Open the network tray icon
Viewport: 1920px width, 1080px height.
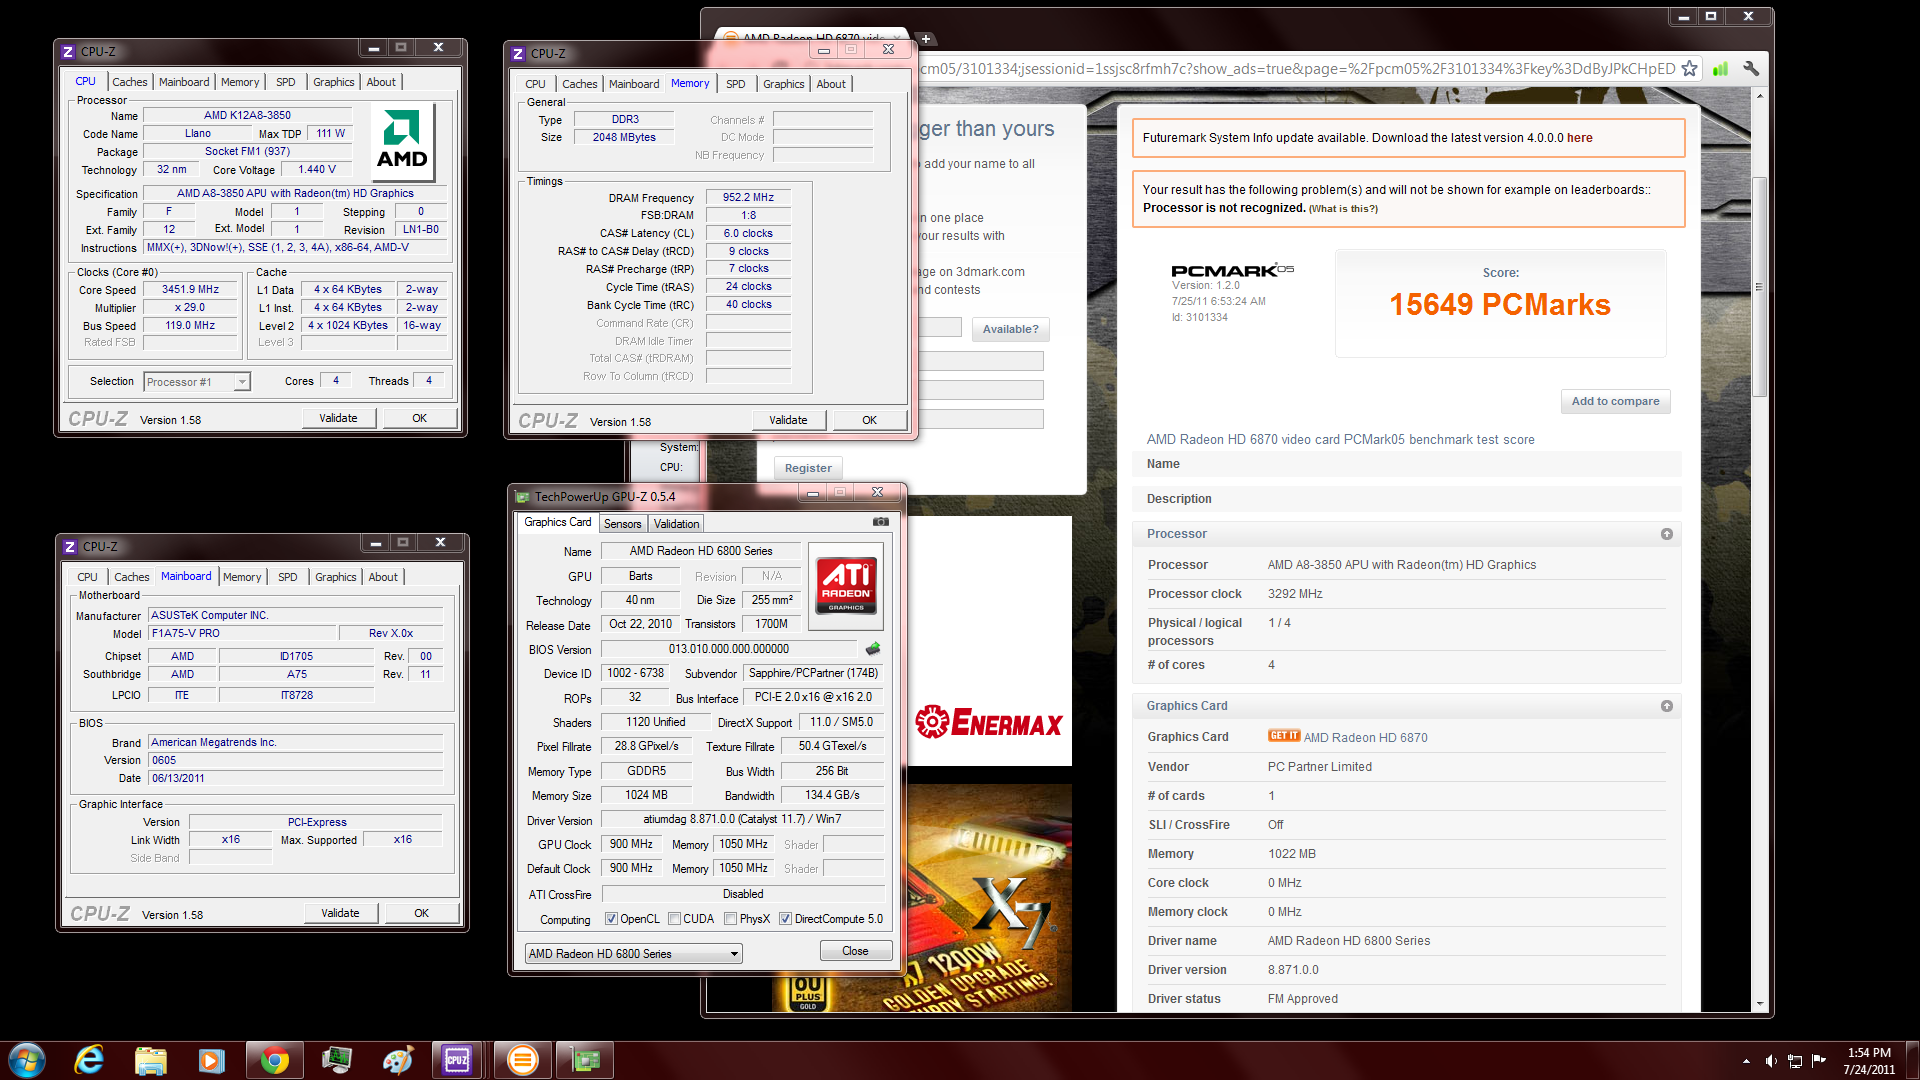[1795, 1061]
